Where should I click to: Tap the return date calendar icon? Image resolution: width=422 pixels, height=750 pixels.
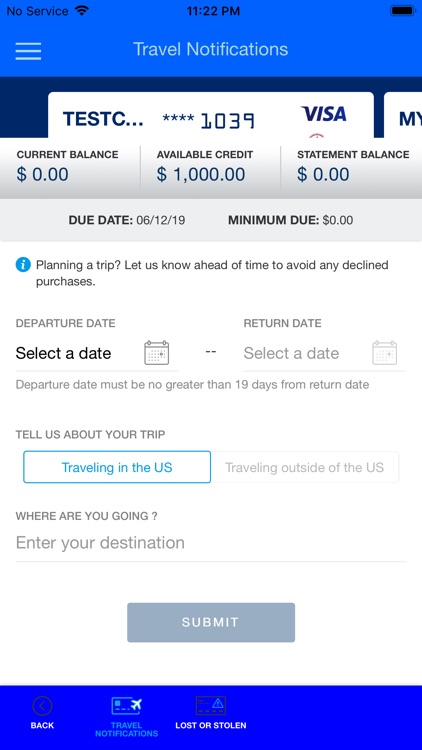pos(385,353)
